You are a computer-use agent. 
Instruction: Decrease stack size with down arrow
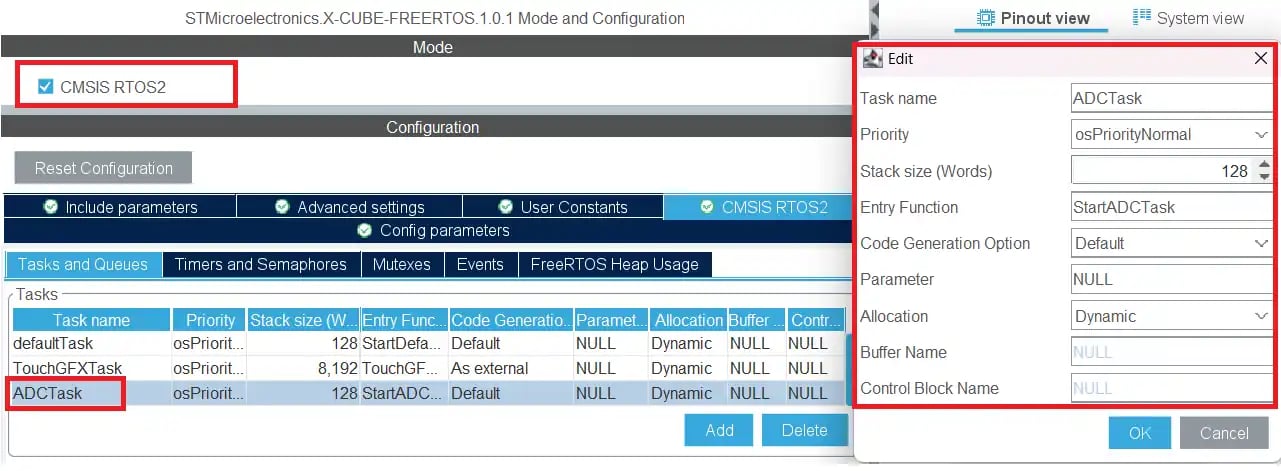pyautogui.click(x=1264, y=178)
